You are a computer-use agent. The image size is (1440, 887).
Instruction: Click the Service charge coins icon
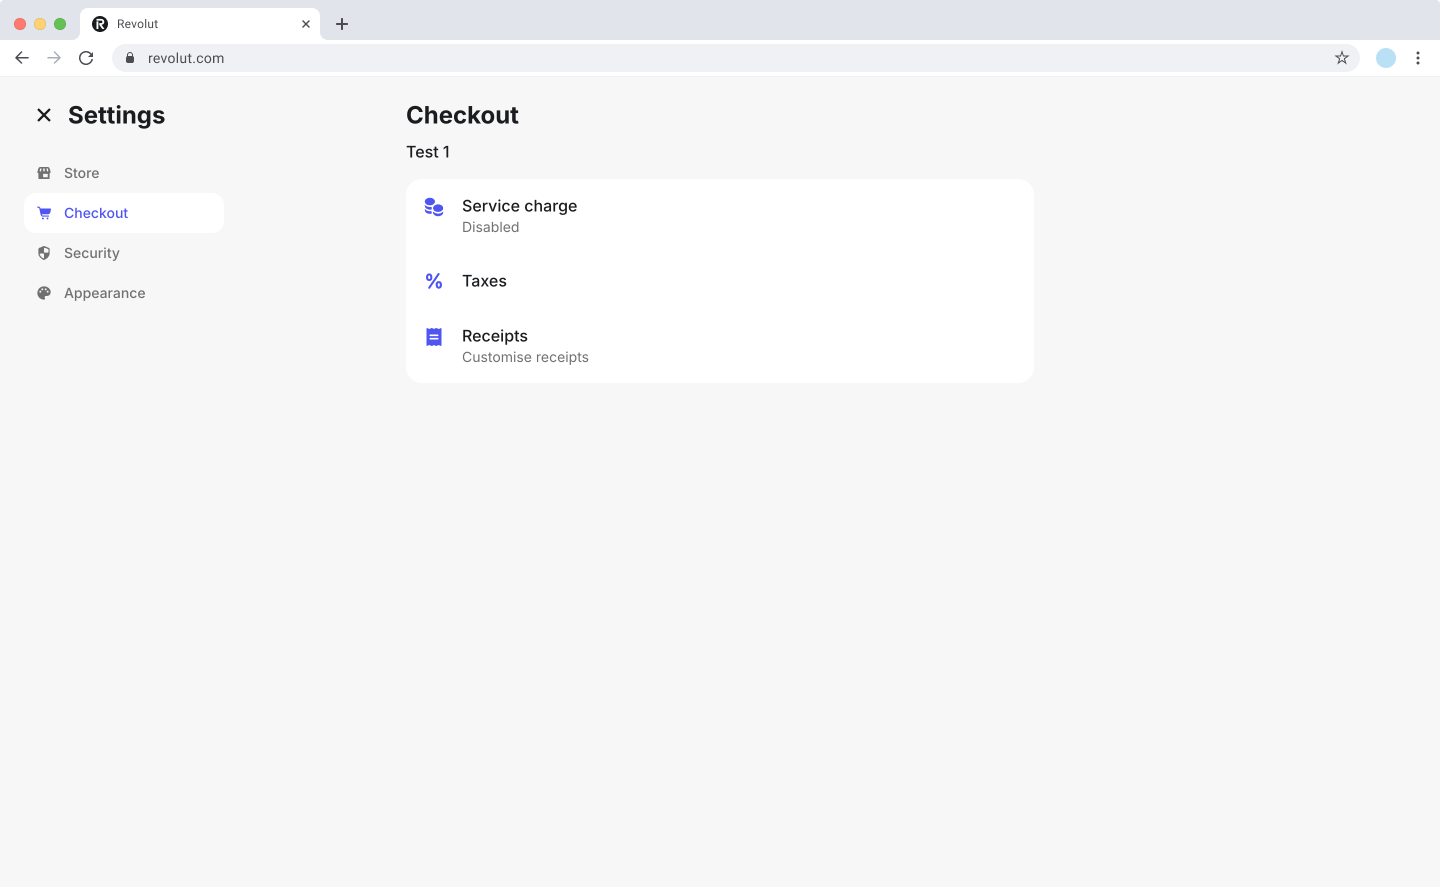click(434, 207)
